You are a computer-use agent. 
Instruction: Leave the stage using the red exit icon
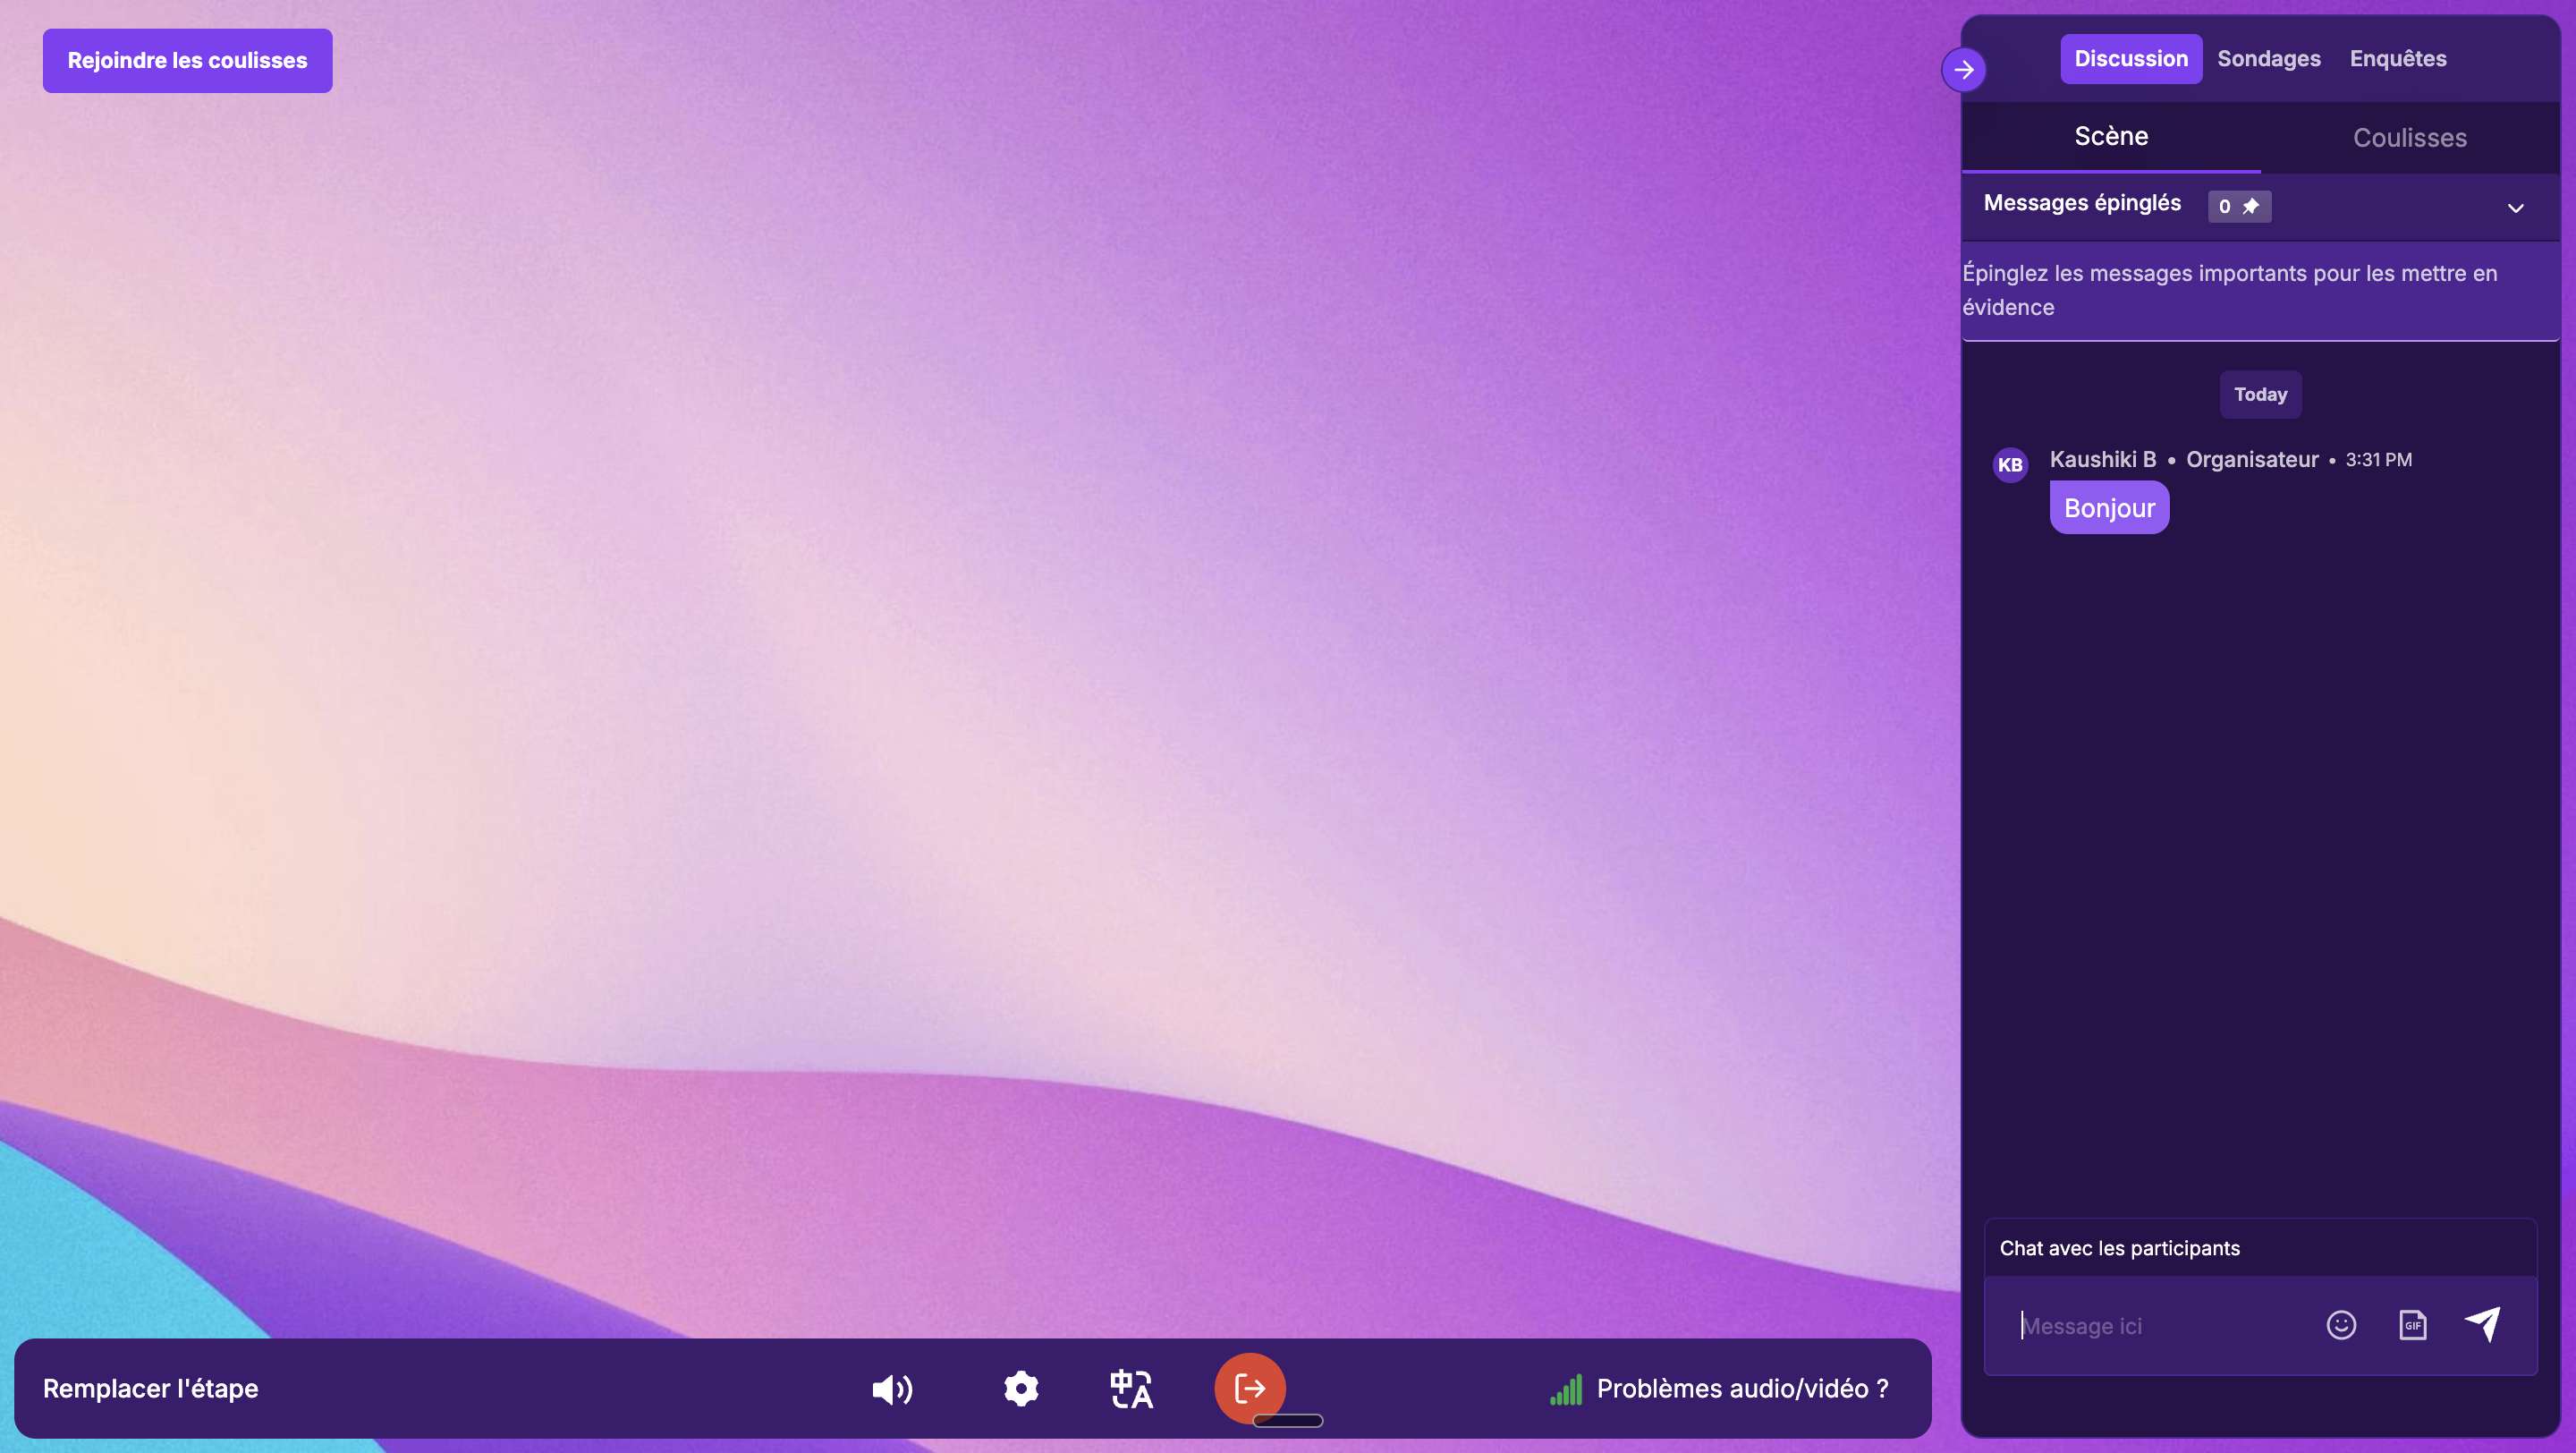(x=1249, y=1387)
